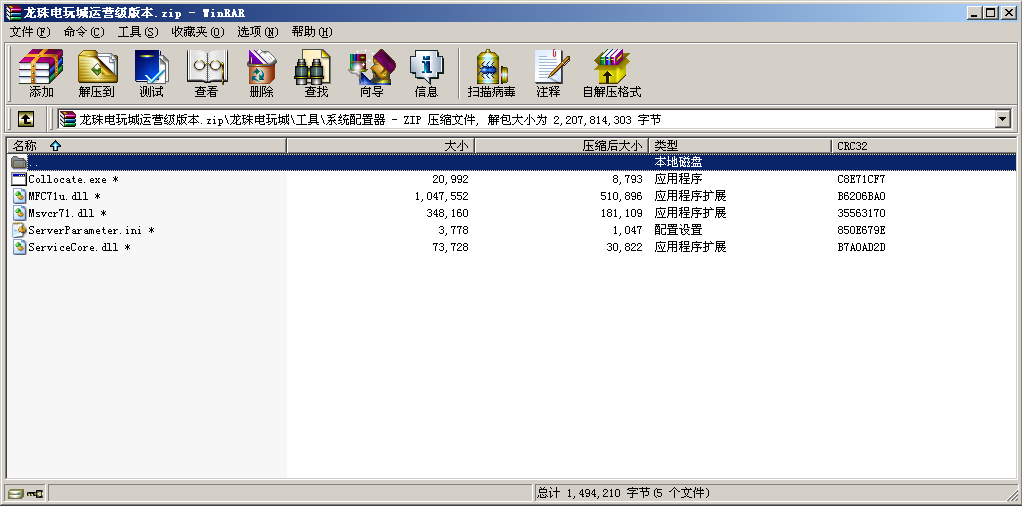Screen dimensions: 1022x506
Task: Click the 解压到 (Extract To) icon
Action: (97, 72)
